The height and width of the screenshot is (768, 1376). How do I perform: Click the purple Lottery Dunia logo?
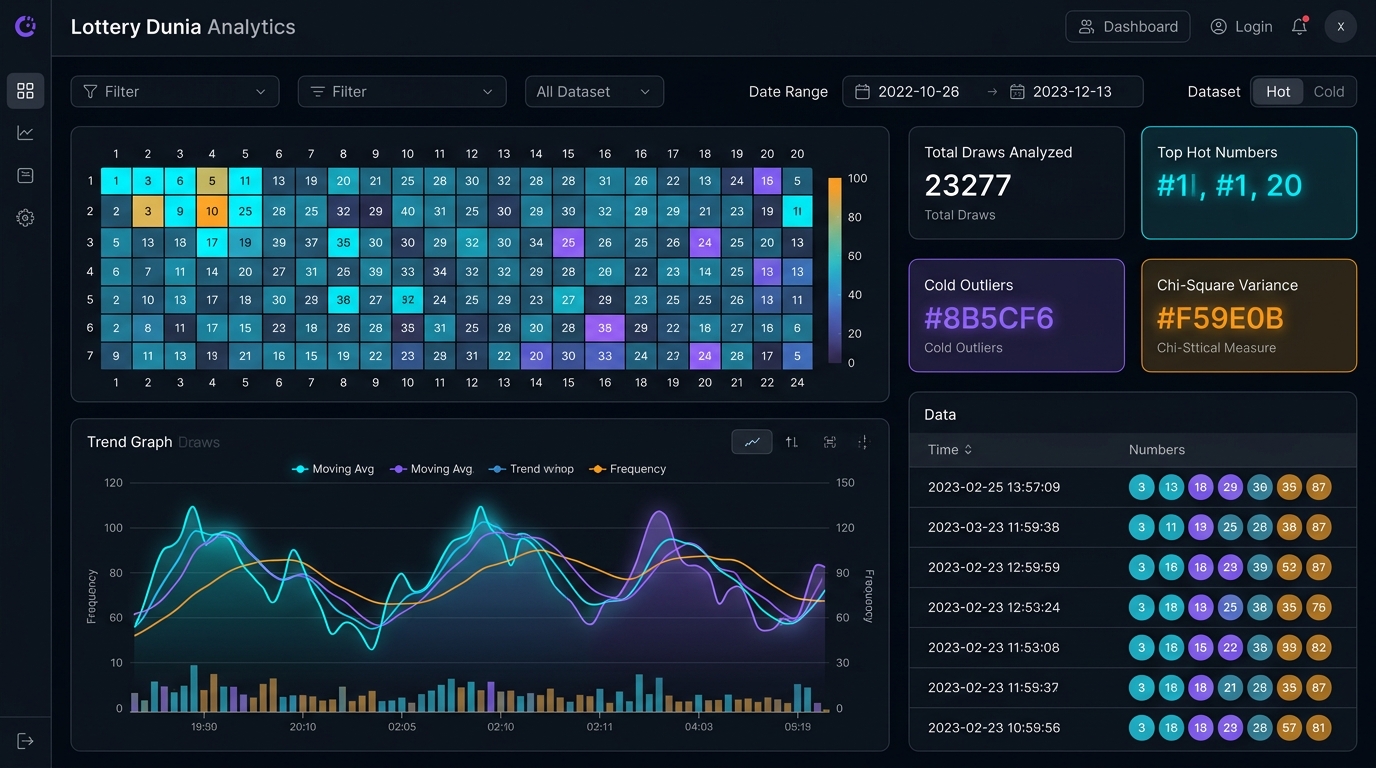(x=26, y=27)
